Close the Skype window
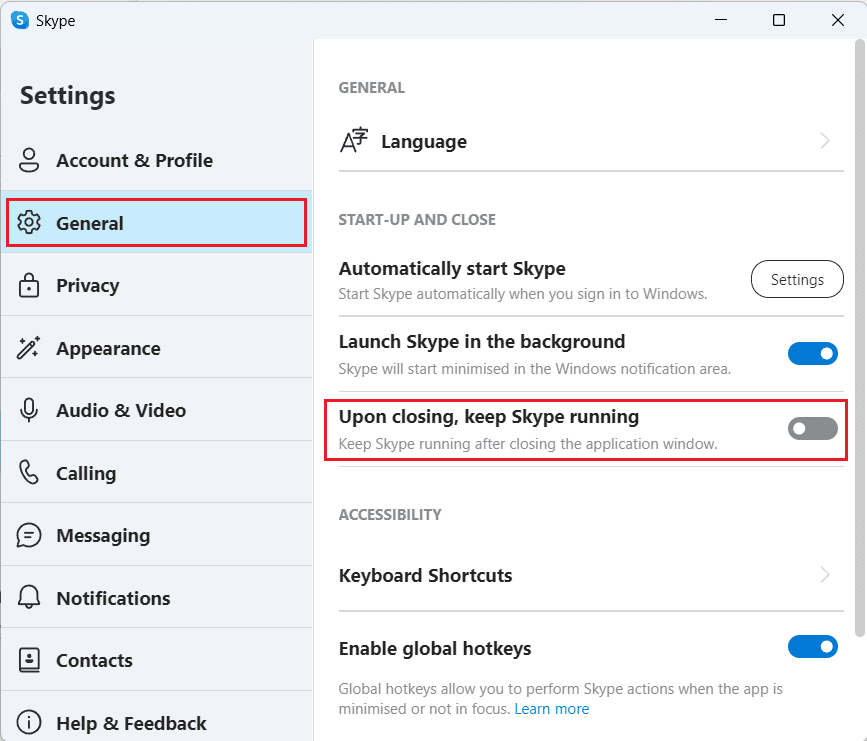Screen dimensions: 867x741 tap(837, 20)
